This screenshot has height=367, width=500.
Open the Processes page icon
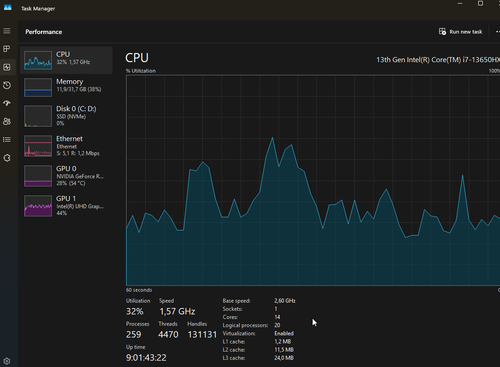(7, 49)
